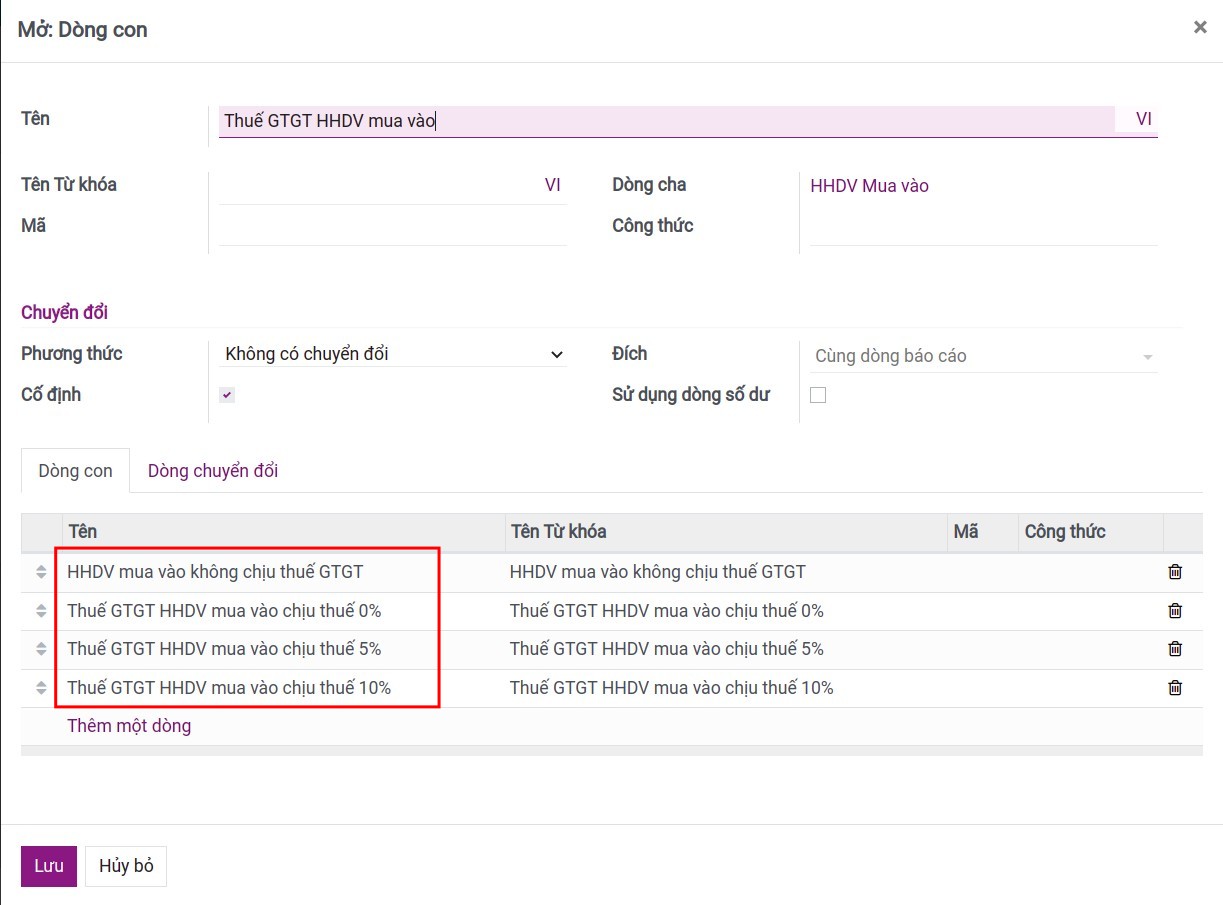
Task: Open 'Dòng cha' field showing HHDV Mua vào
Action: 869,186
